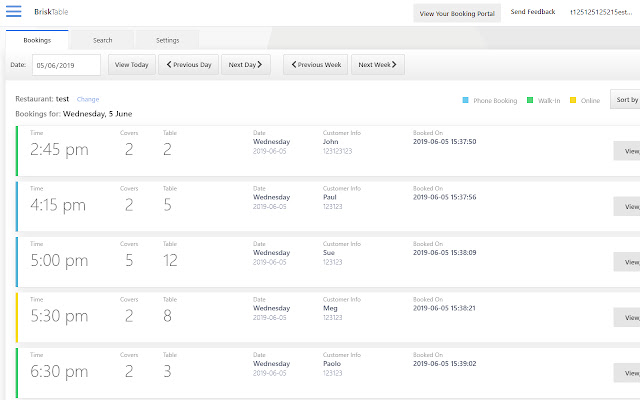
Task: Click the Bookings for Wednesday, 5 June heading
Action: [74, 114]
